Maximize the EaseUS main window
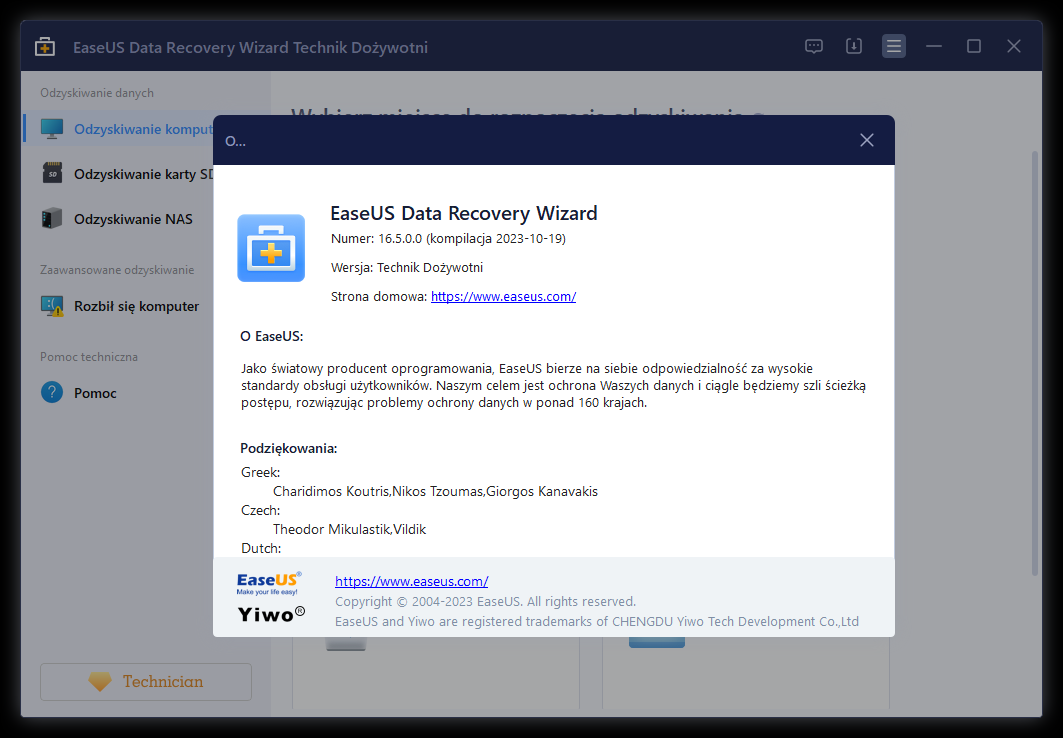This screenshot has height=738, width=1063. 974,46
